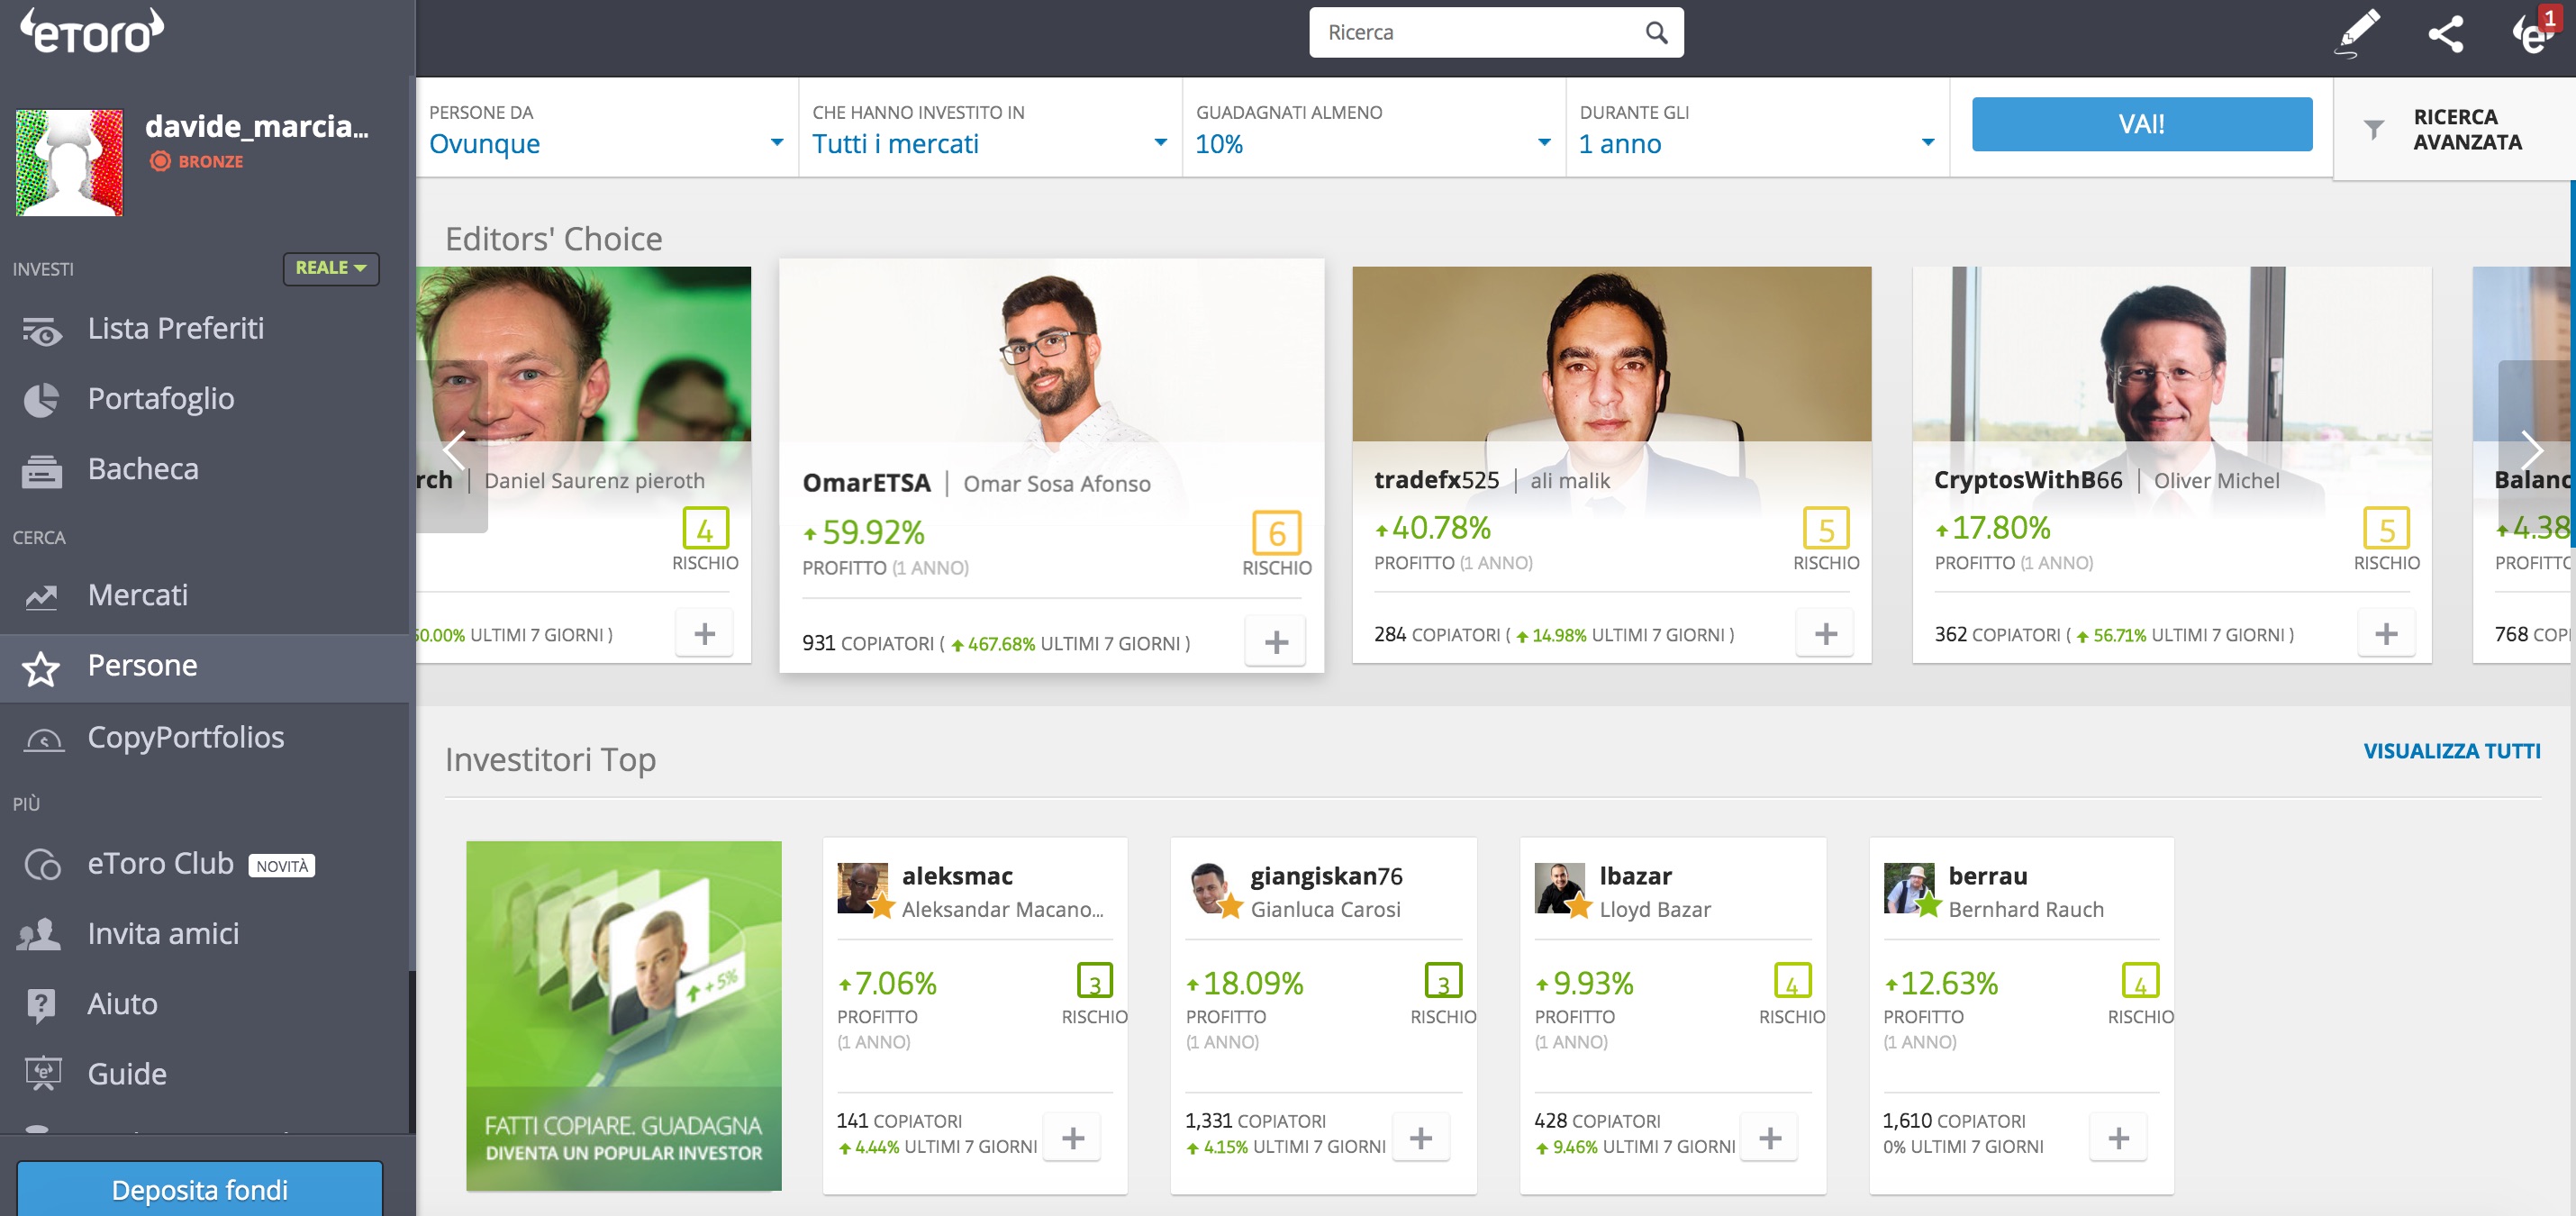Add aleksmac with plus button

coord(1072,1138)
